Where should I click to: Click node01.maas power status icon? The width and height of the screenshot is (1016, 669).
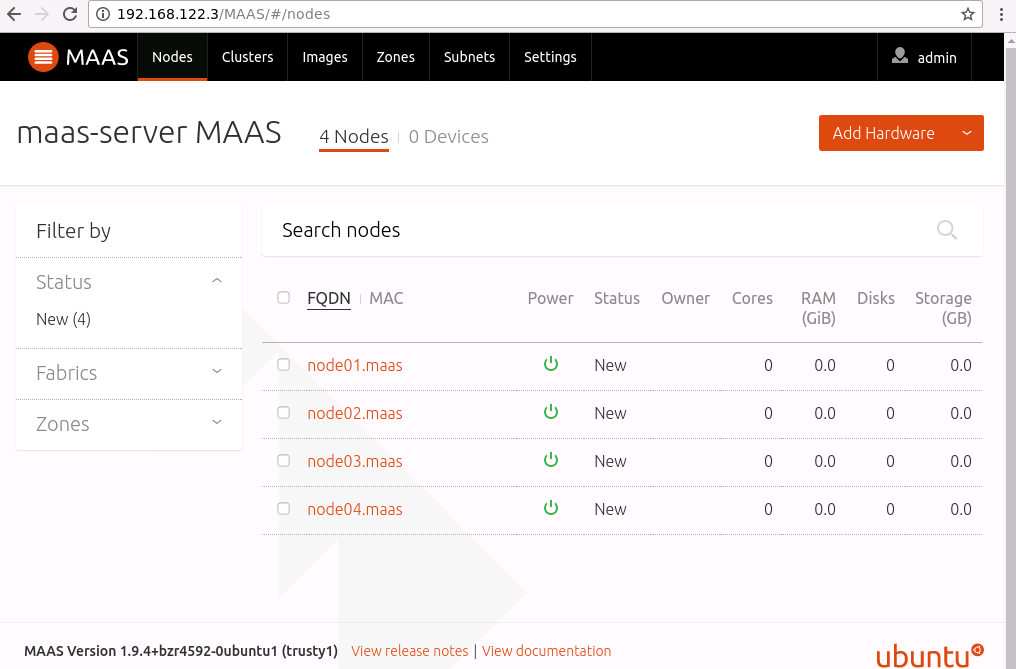pyautogui.click(x=551, y=364)
